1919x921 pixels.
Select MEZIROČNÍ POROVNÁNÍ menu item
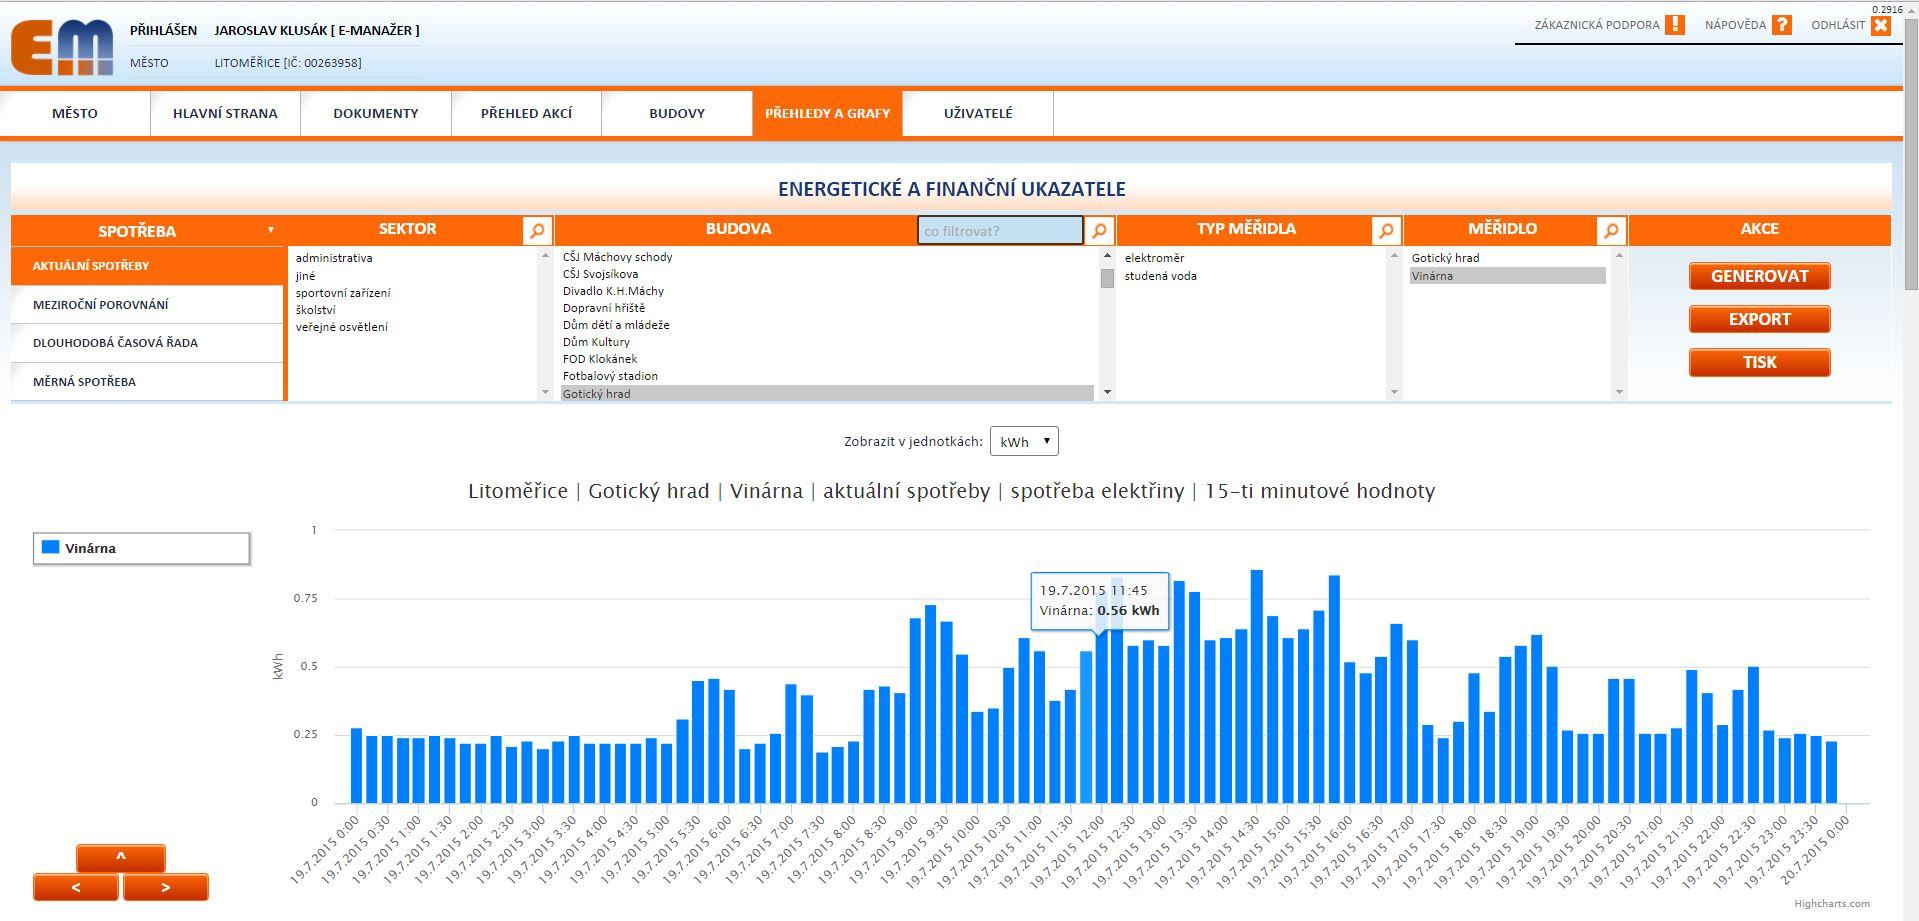tap(148, 304)
